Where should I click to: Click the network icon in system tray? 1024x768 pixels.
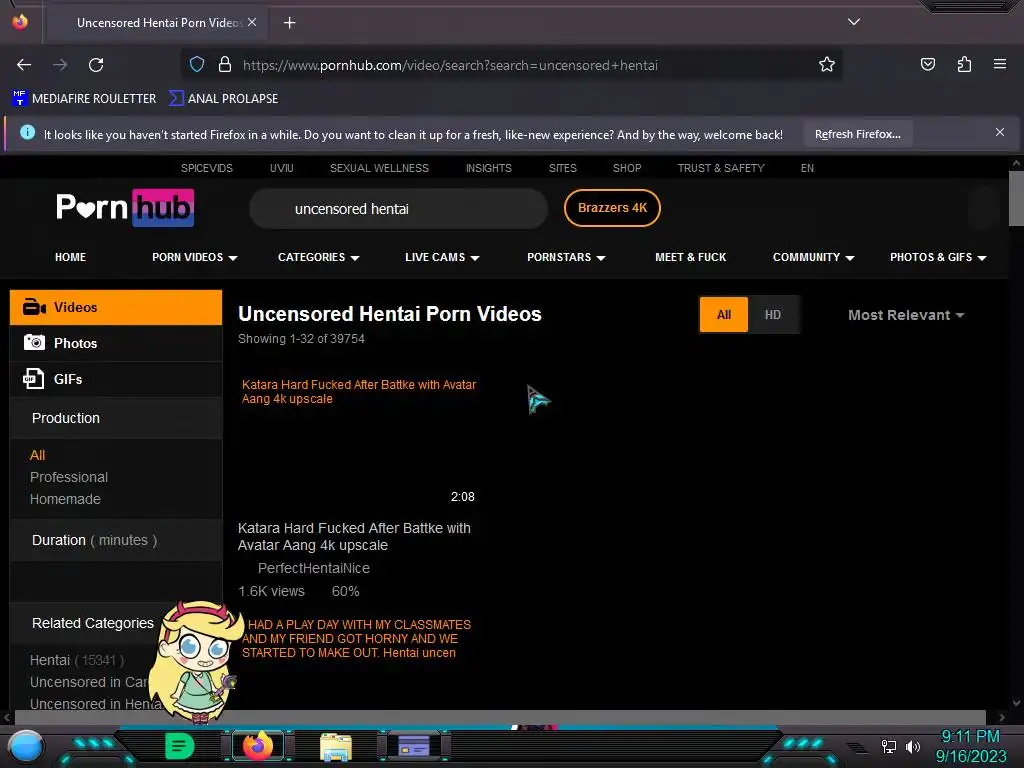click(888, 746)
